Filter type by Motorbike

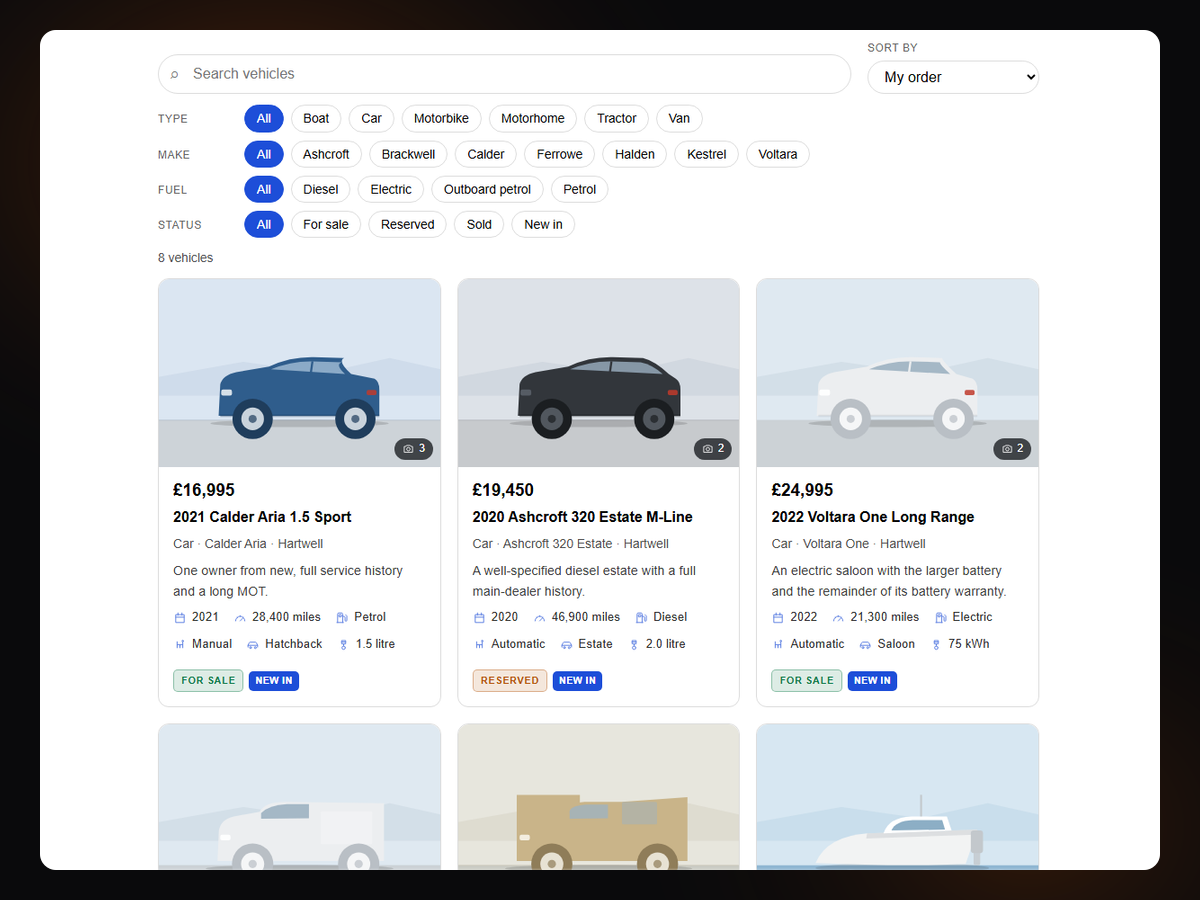click(x=442, y=118)
